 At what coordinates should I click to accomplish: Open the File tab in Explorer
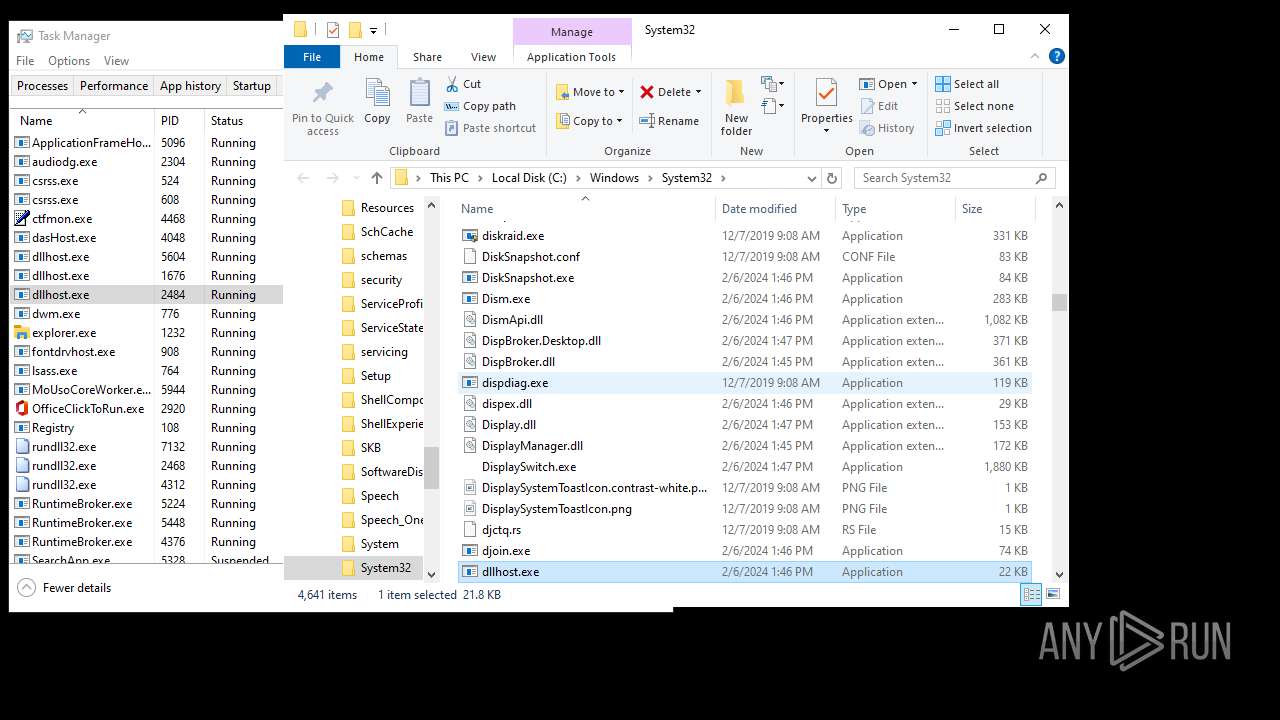coord(312,57)
